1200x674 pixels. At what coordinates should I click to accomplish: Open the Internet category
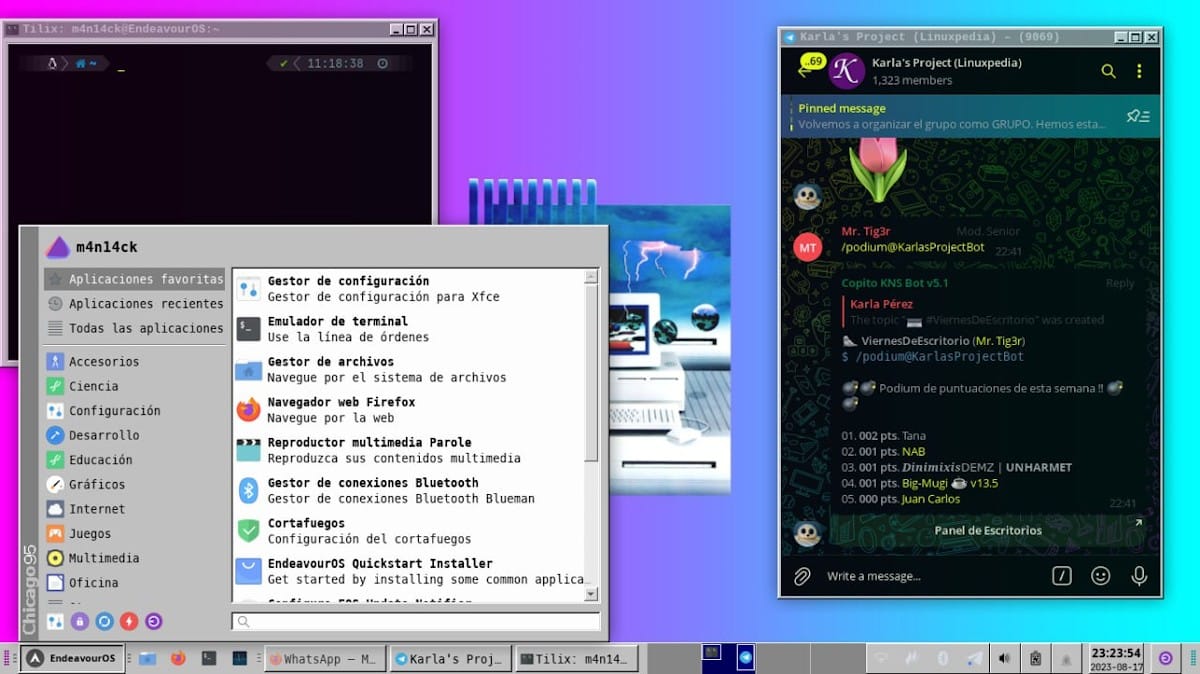[134, 508]
